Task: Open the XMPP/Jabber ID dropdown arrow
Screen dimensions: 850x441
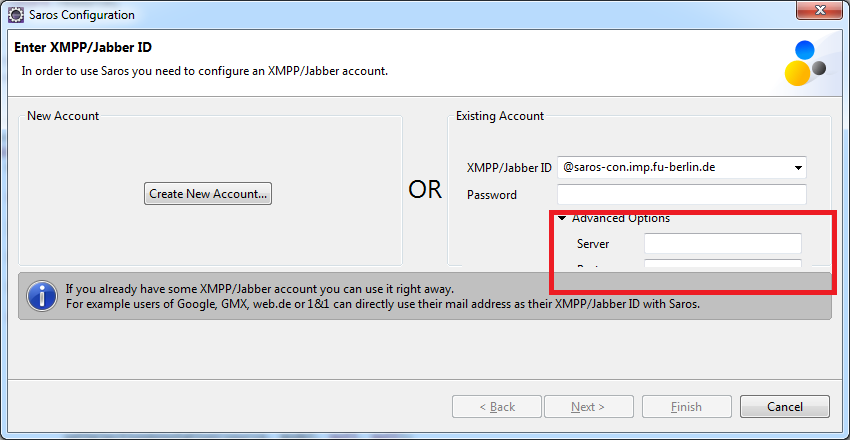Action: coord(798,168)
